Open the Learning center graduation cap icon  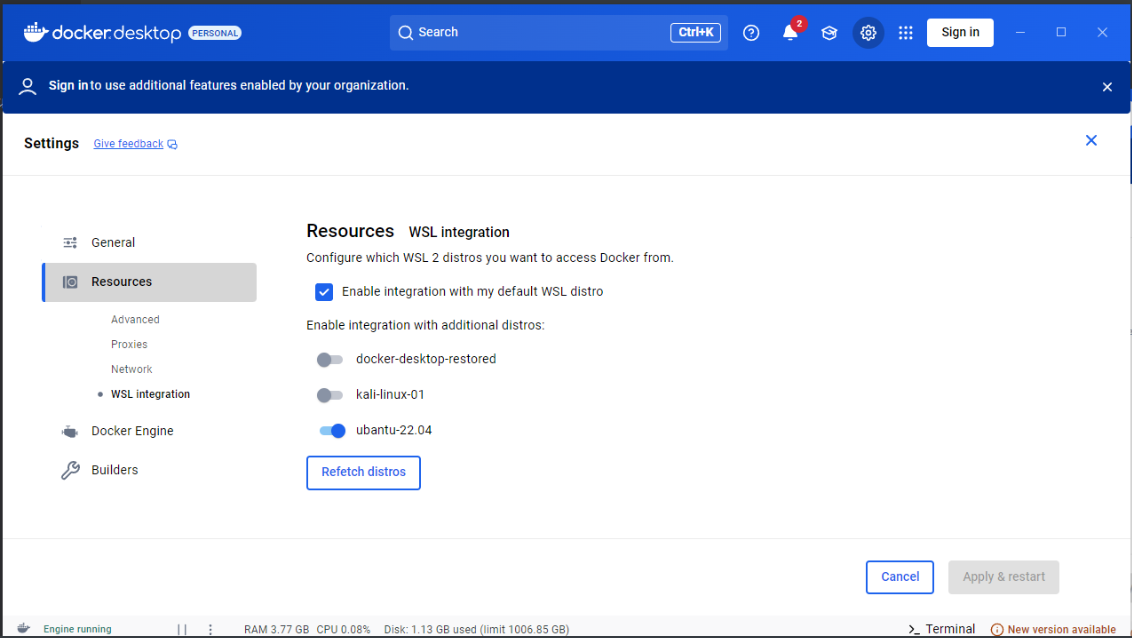pyautogui.click(x=829, y=32)
